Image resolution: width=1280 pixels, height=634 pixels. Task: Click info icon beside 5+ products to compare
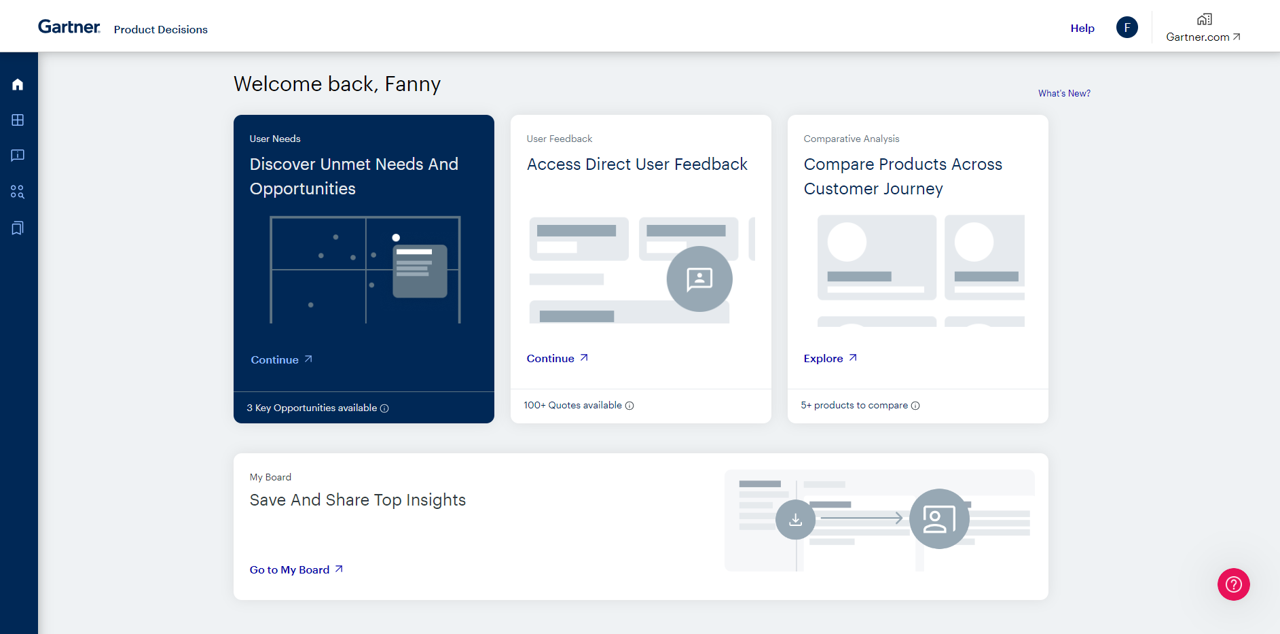(915, 406)
